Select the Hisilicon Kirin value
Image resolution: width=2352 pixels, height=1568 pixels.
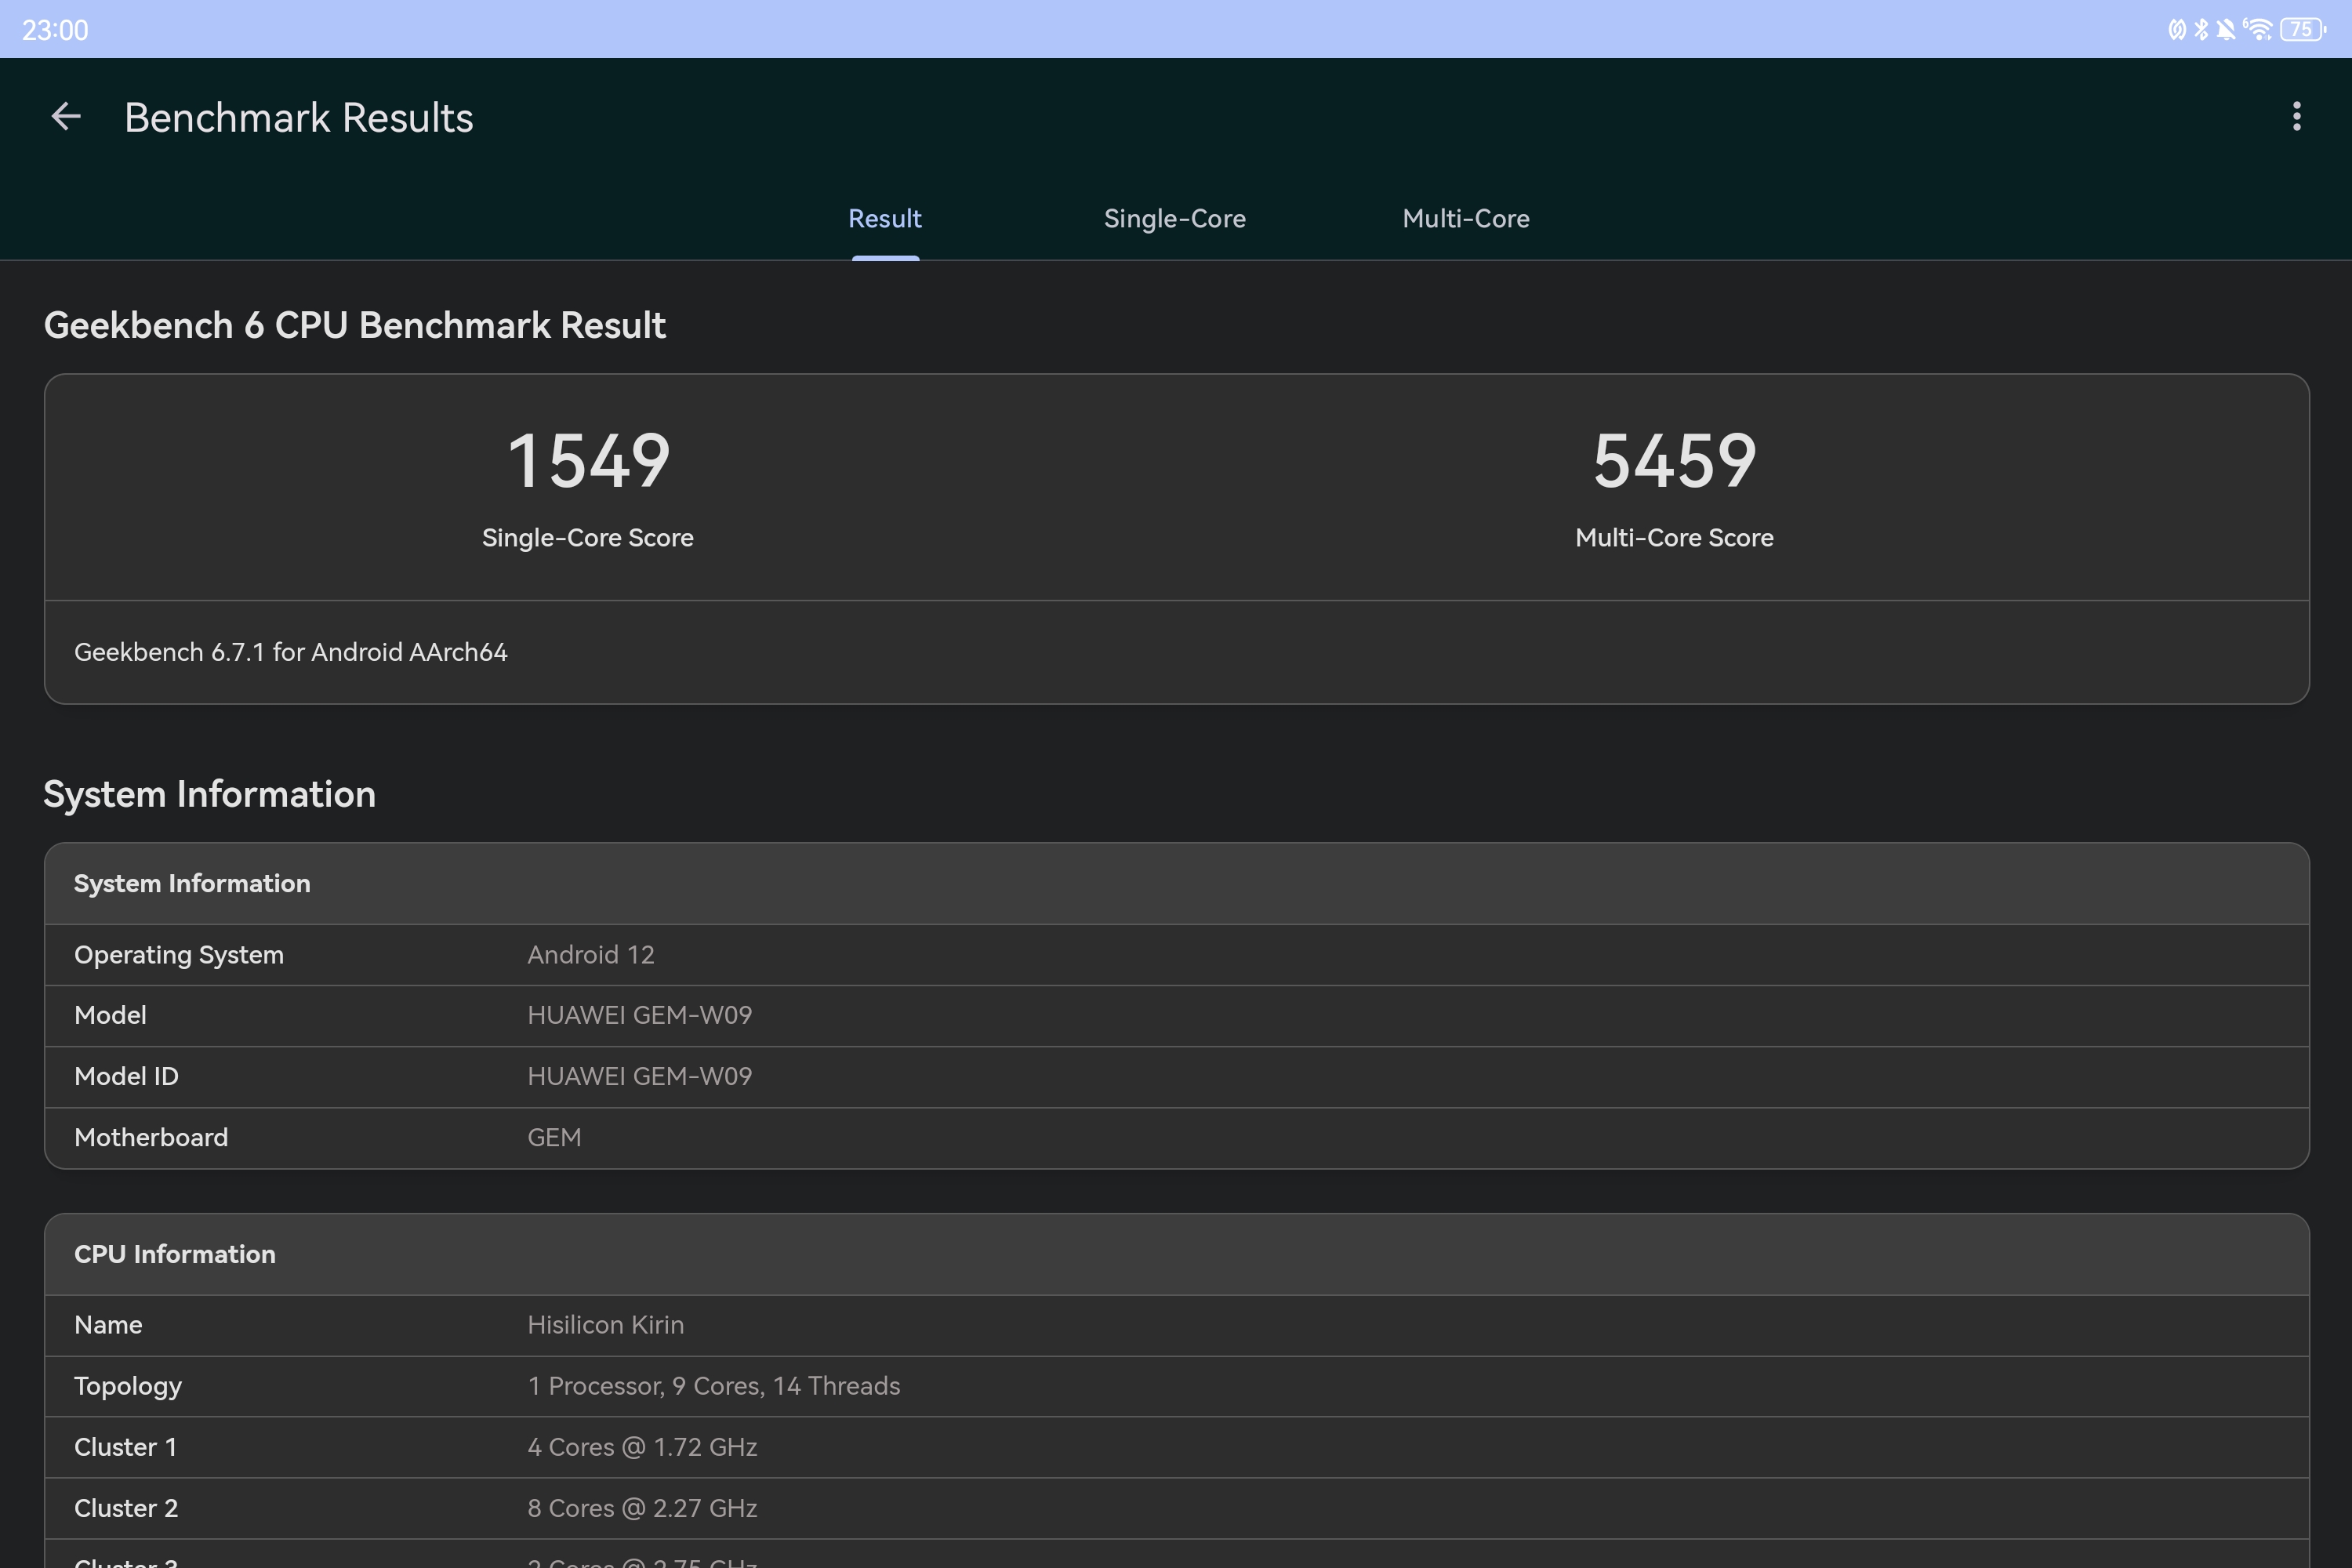pos(606,1325)
